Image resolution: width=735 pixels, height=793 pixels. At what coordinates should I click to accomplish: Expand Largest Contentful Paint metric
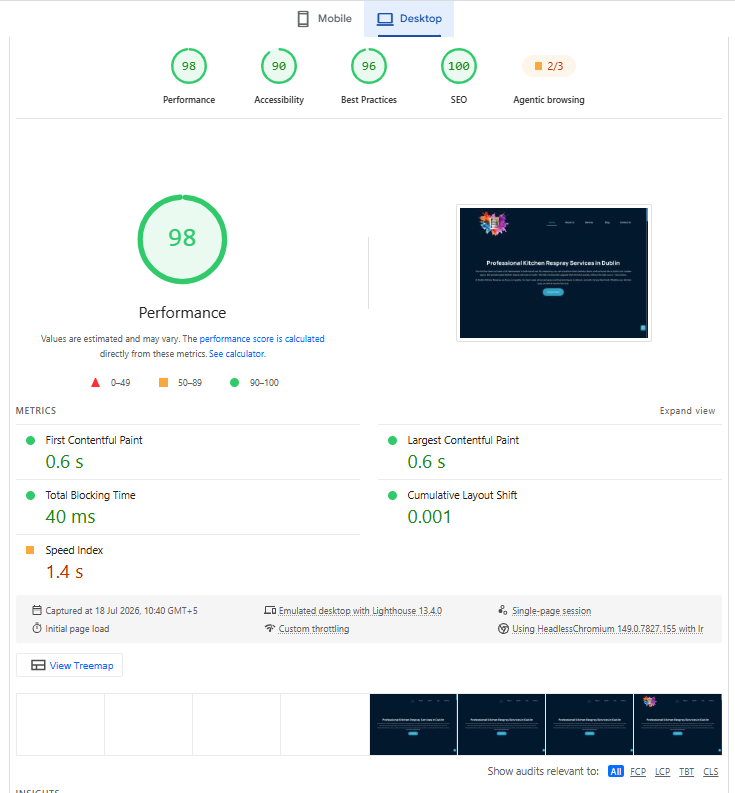pyautogui.click(x=550, y=452)
